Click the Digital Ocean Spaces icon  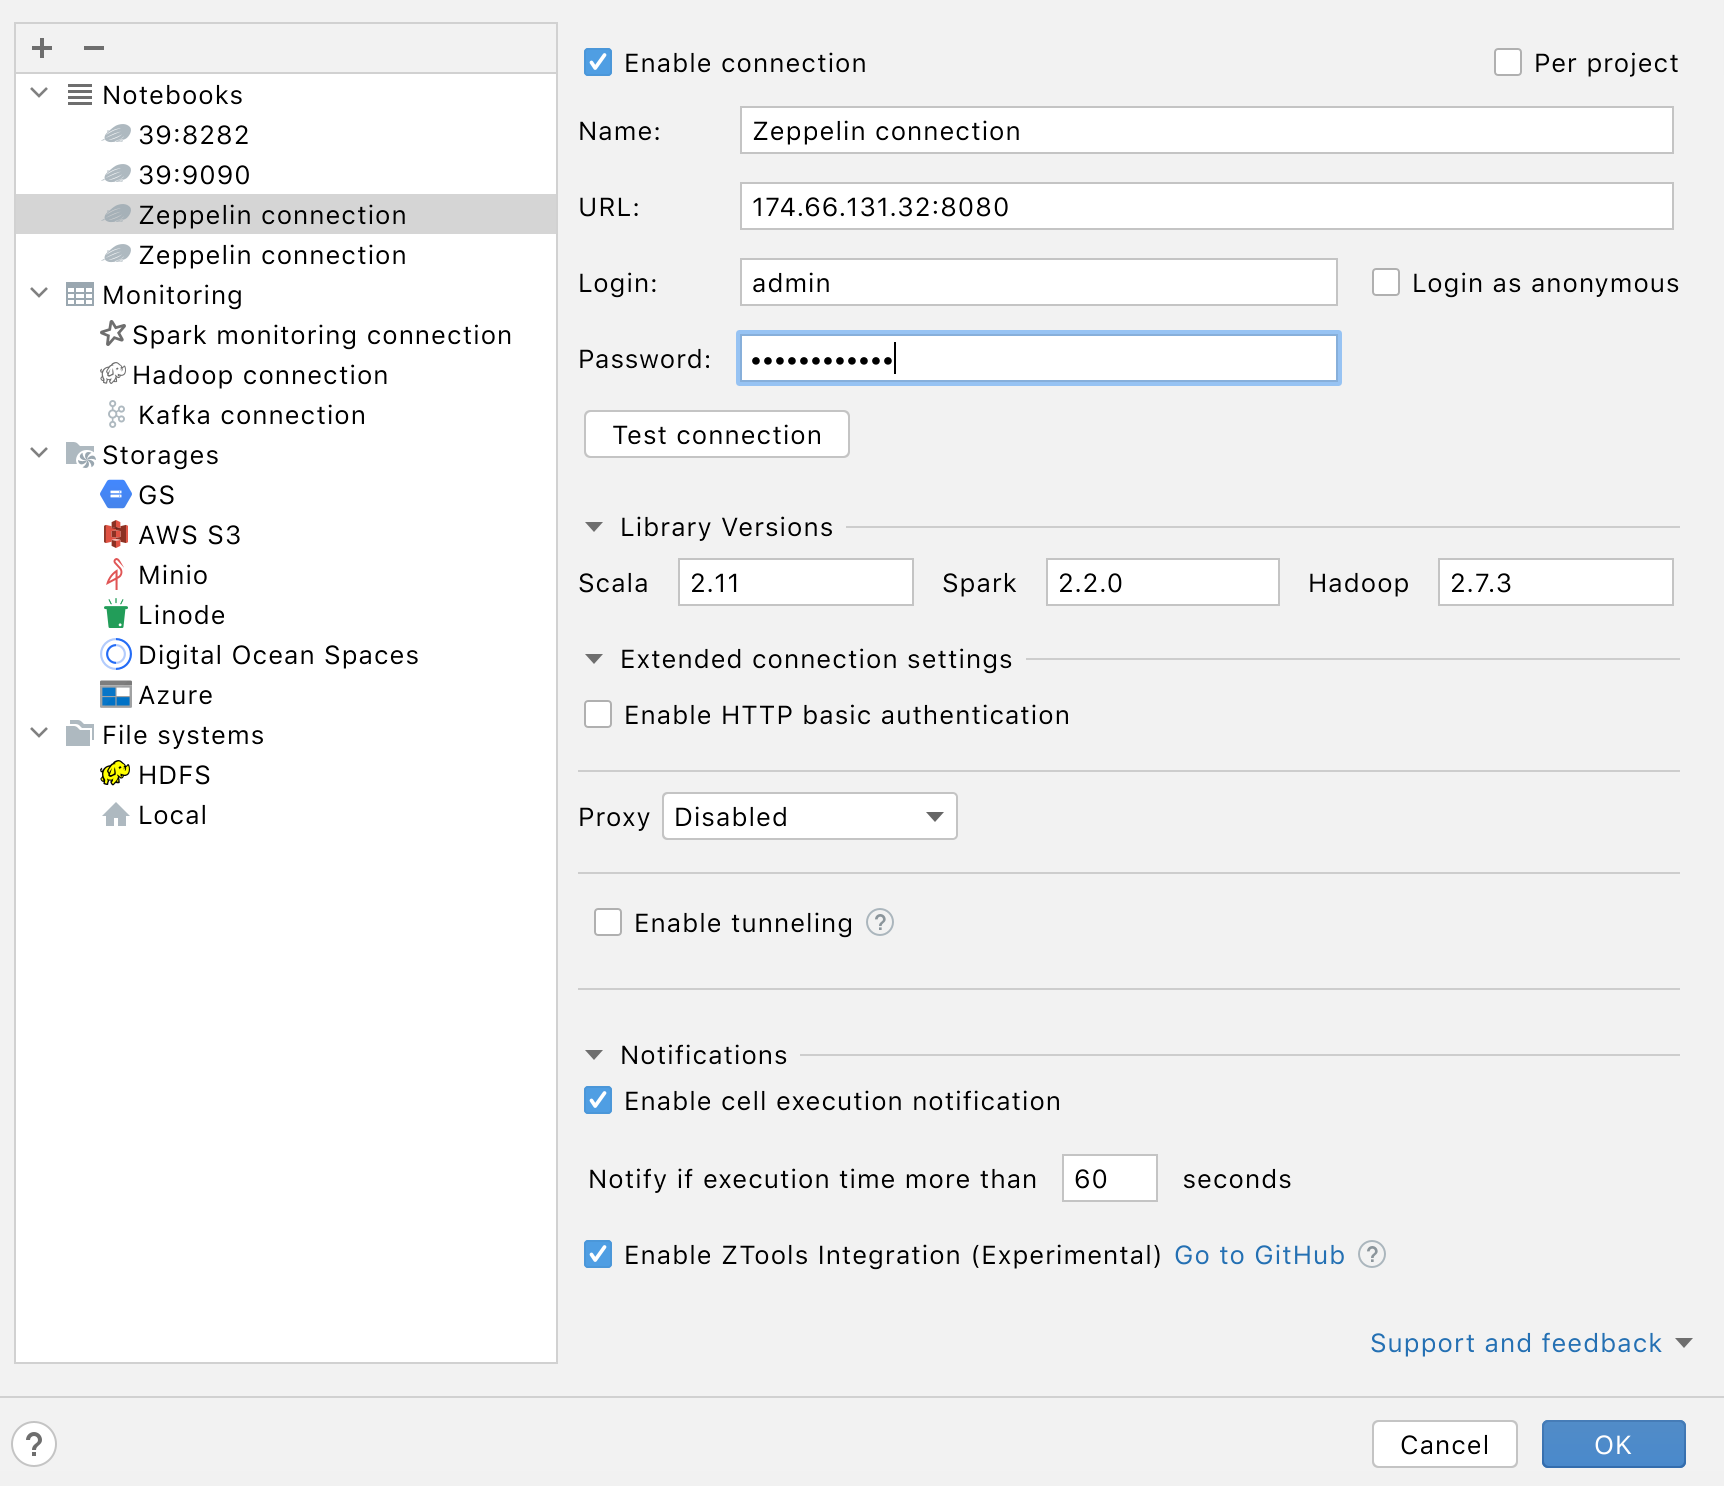click(116, 654)
